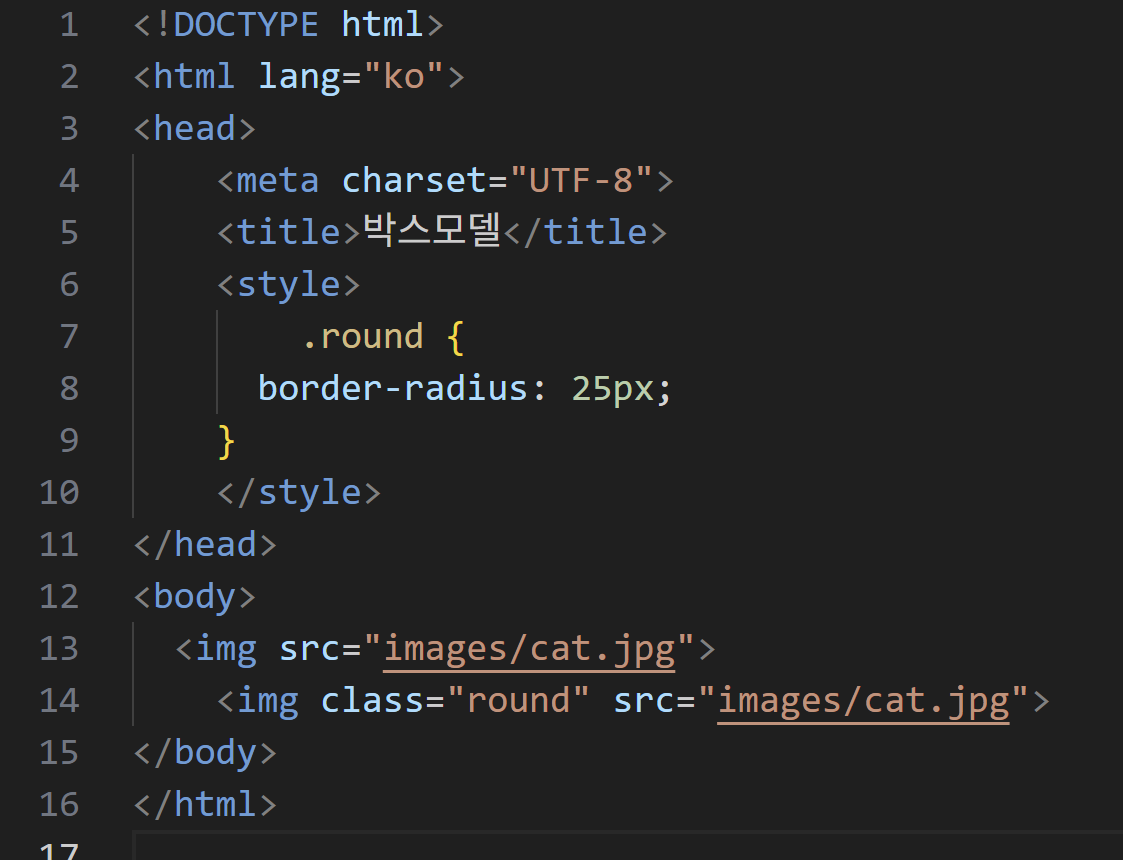
Task: Click line number 1 in the gutter
Action: (68, 24)
